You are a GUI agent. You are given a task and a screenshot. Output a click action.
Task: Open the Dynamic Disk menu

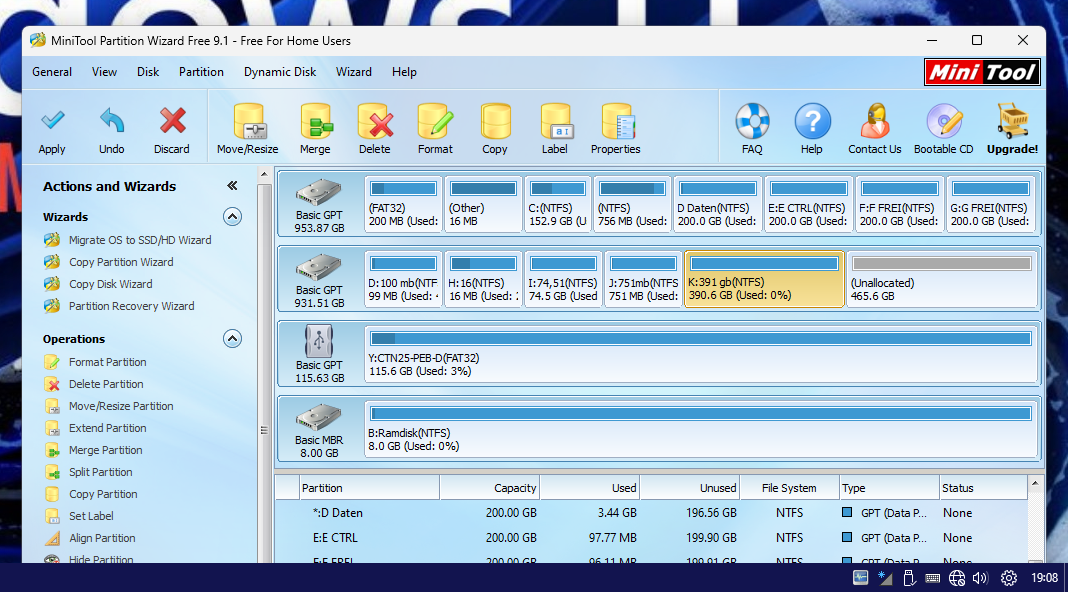280,72
